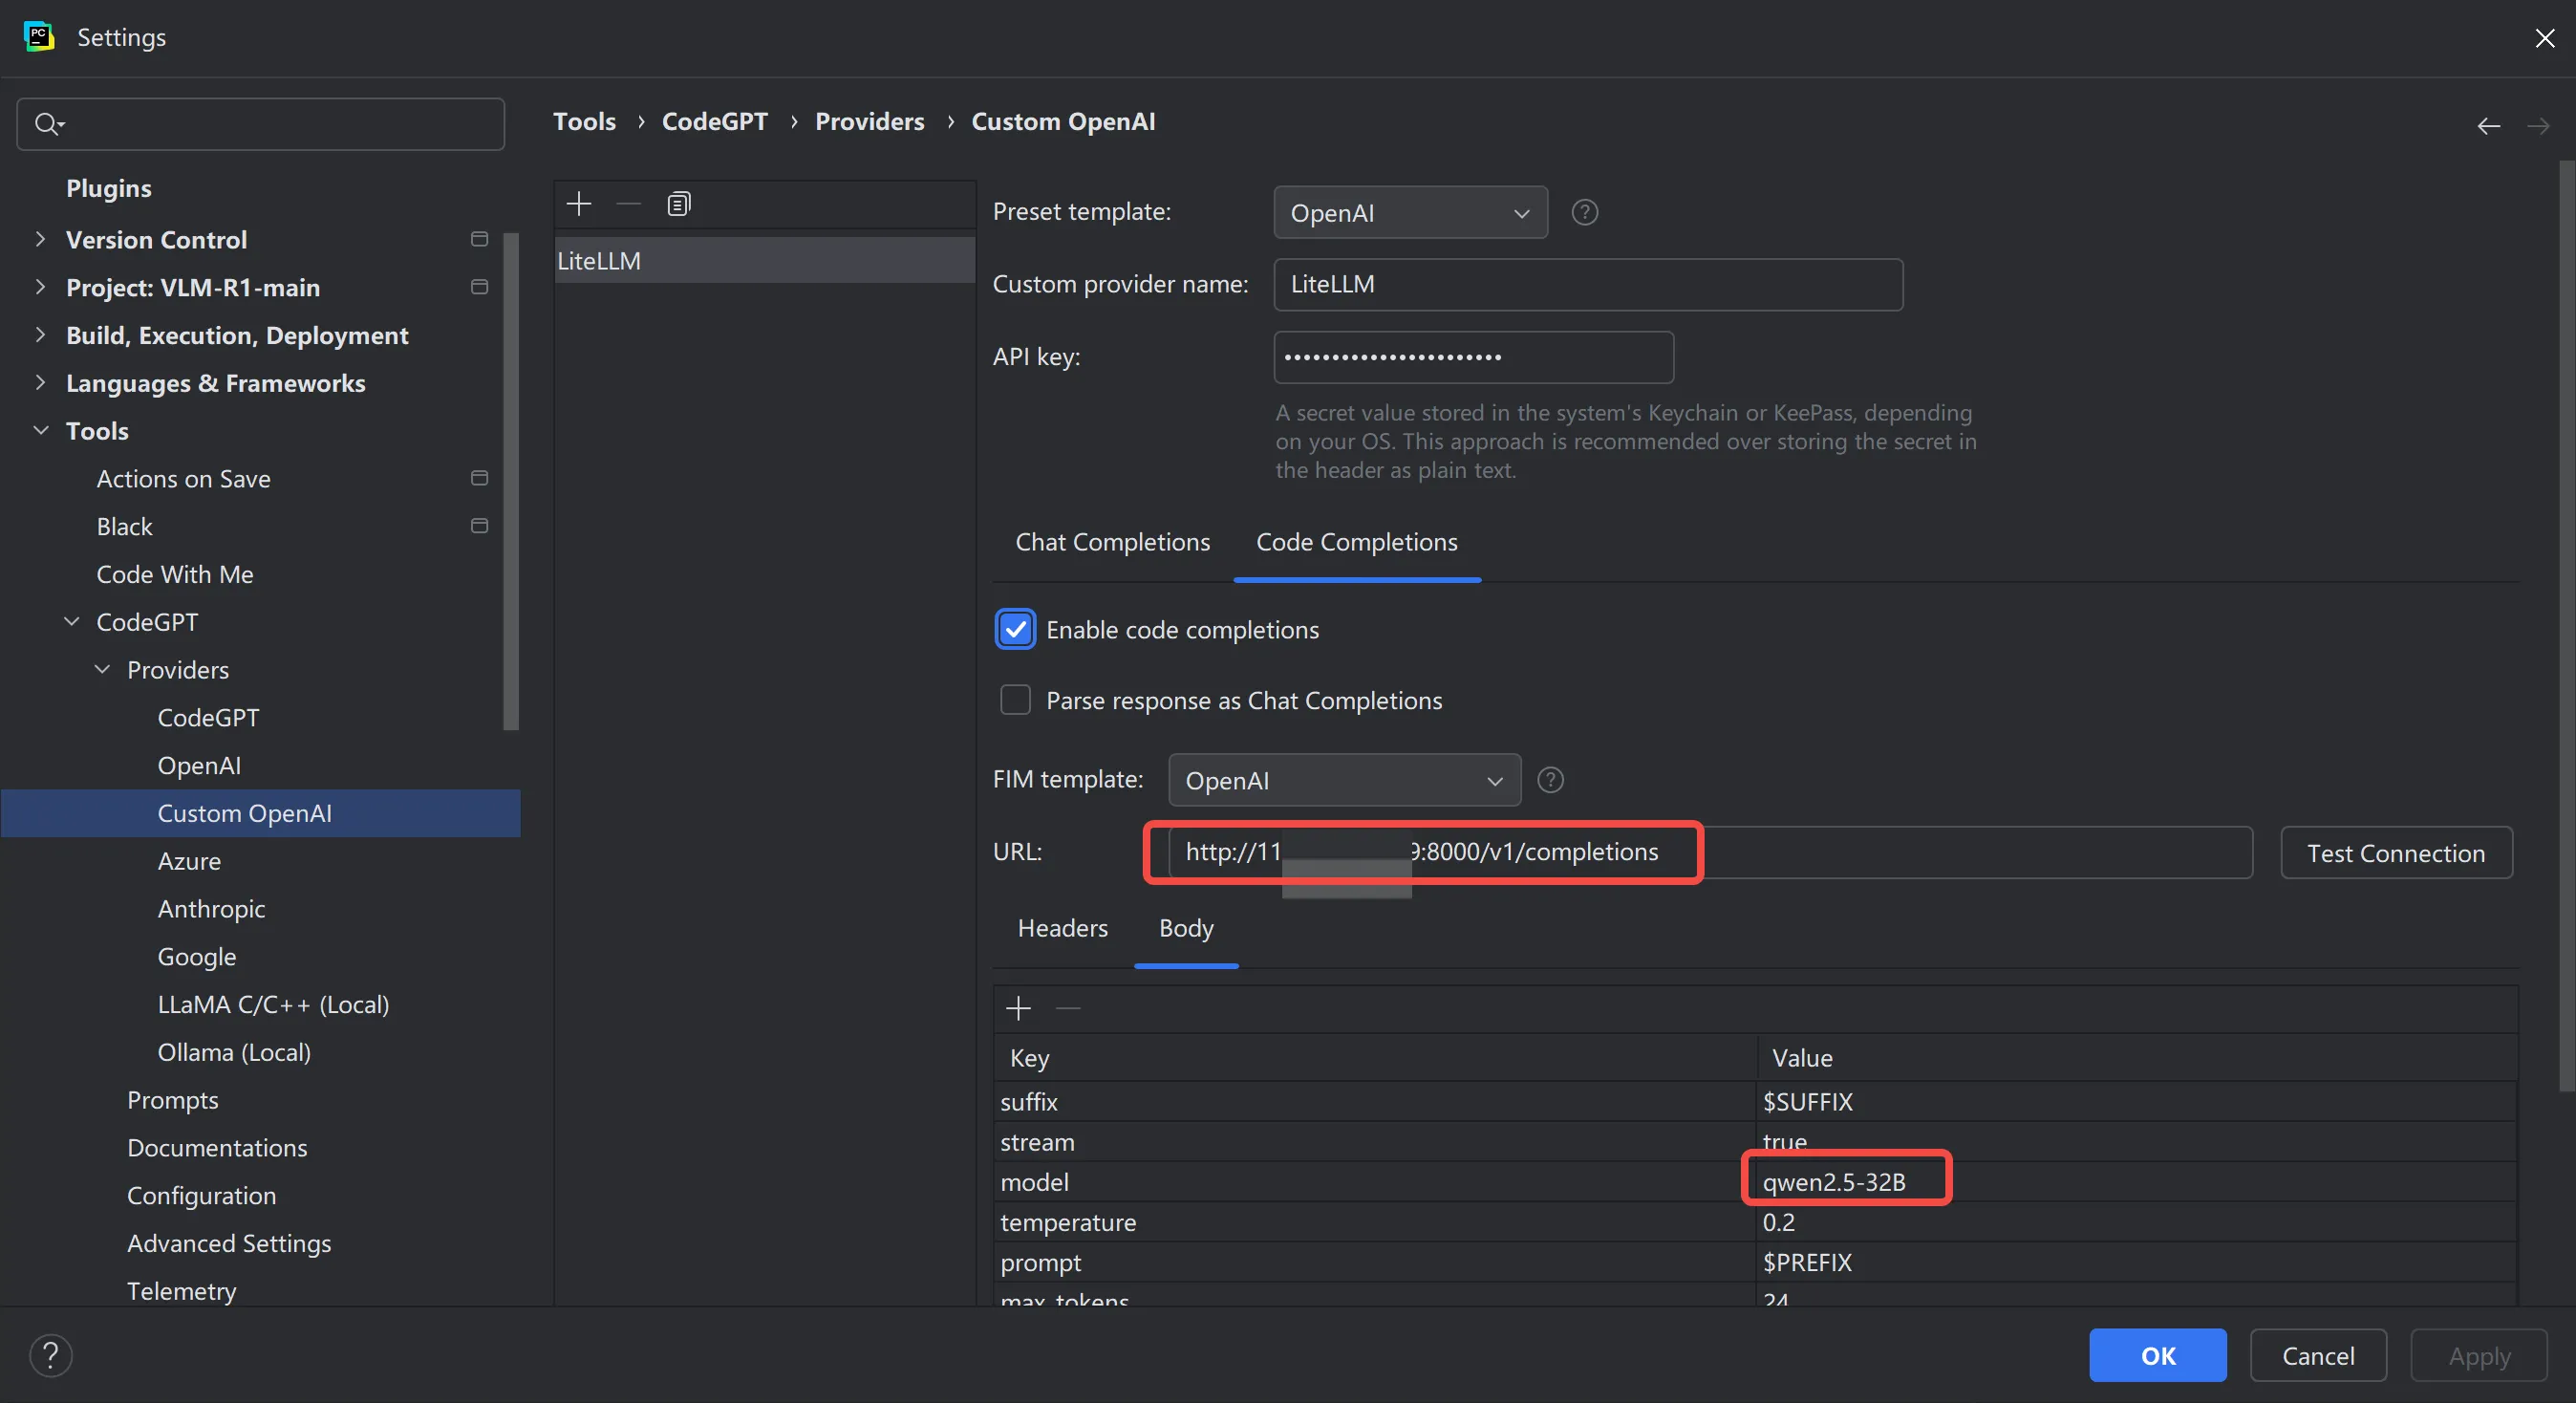Select the Google provider item

click(x=196, y=956)
